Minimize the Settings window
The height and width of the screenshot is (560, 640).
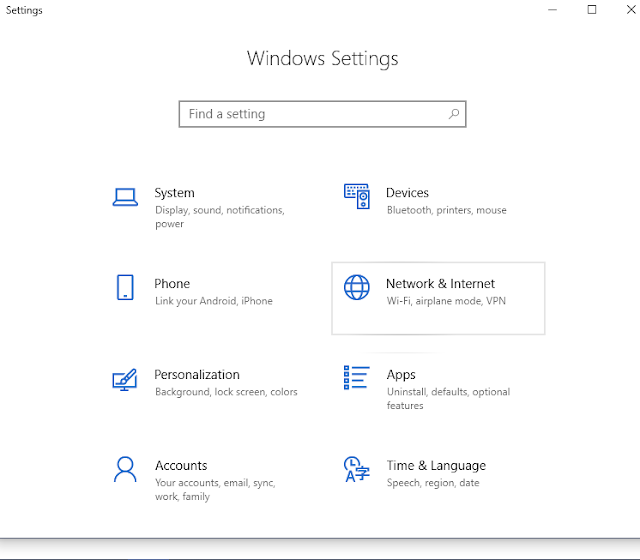tap(552, 10)
